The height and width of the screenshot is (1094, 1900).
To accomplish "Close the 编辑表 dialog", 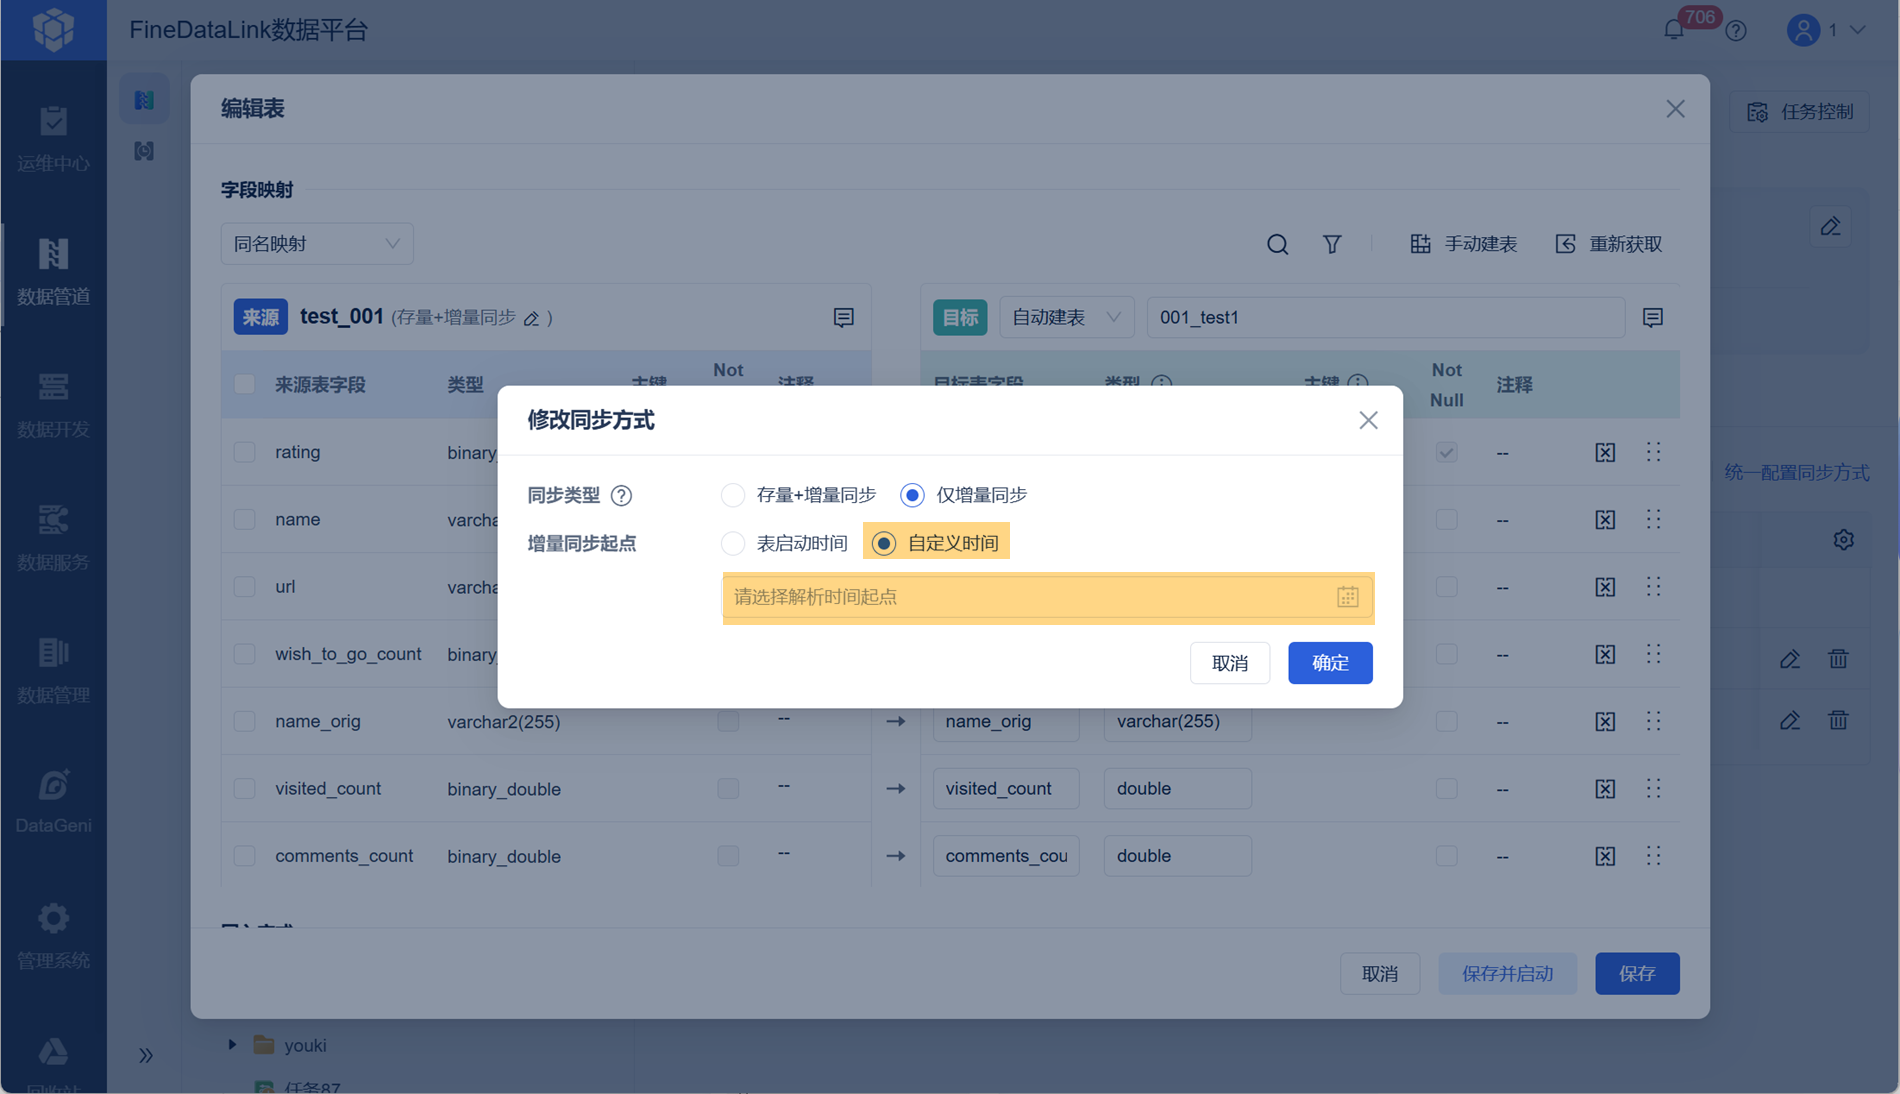I will pos(1676,109).
